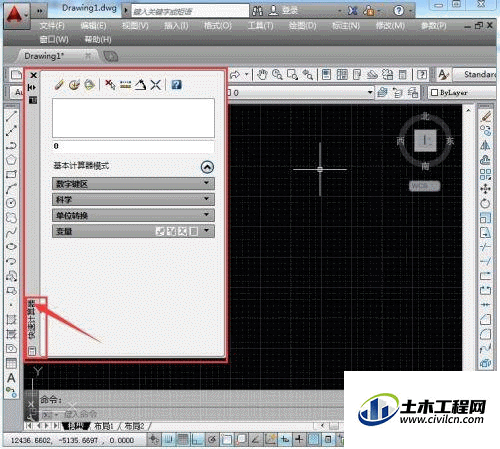Toggle Snap mode in status bar
This screenshot has height=449, width=500.
tap(169, 440)
